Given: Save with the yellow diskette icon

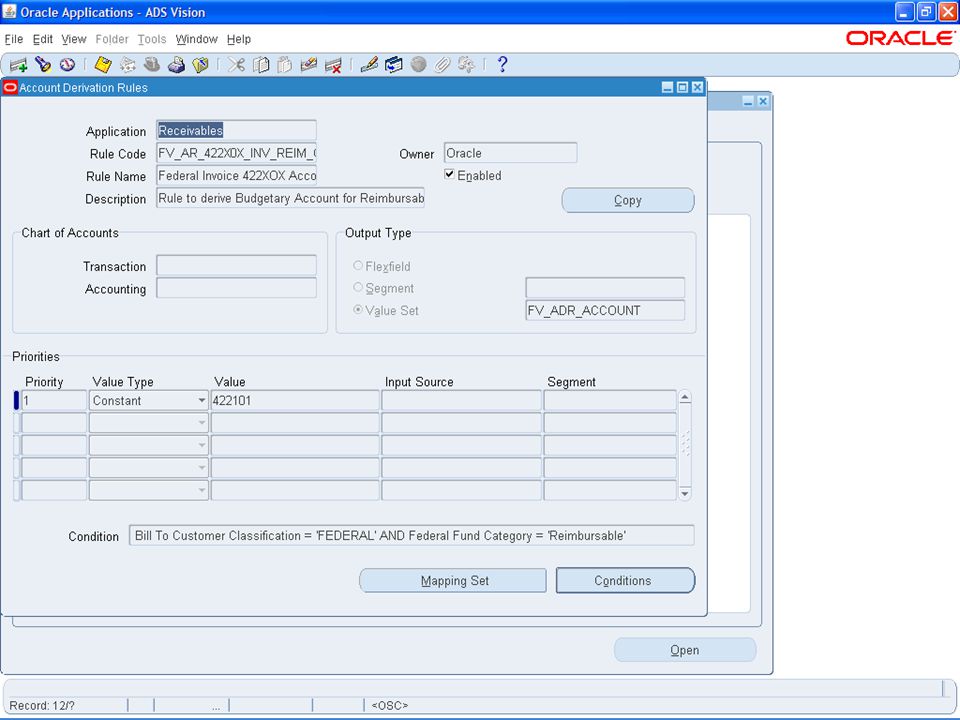Looking at the screenshot, I should (103, 64).
